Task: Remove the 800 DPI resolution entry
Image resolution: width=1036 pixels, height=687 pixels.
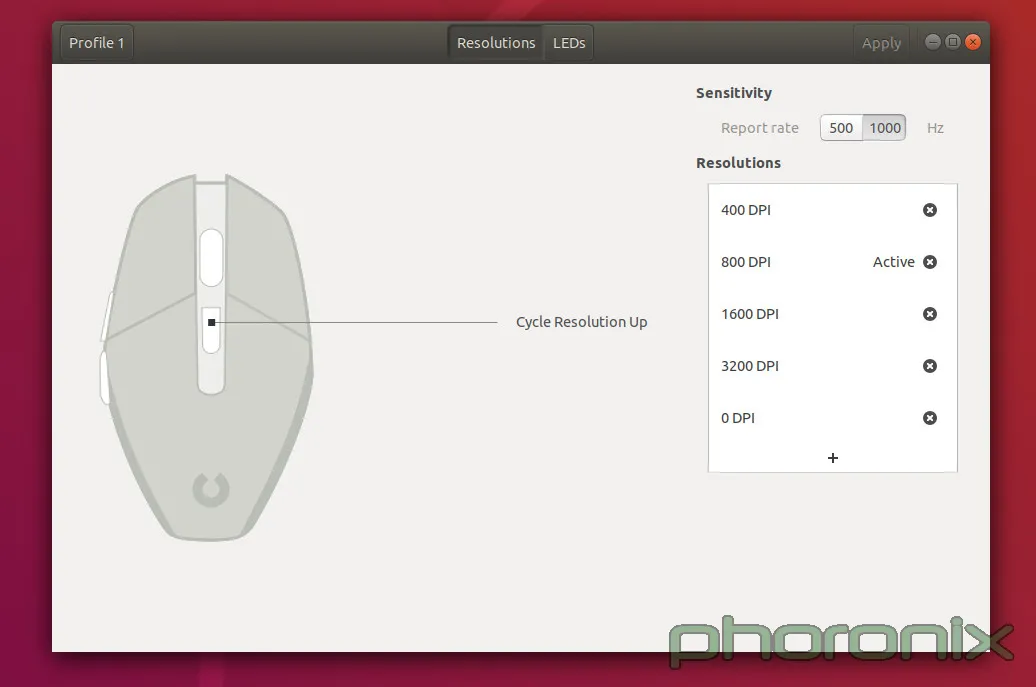Action: (930, 262)
